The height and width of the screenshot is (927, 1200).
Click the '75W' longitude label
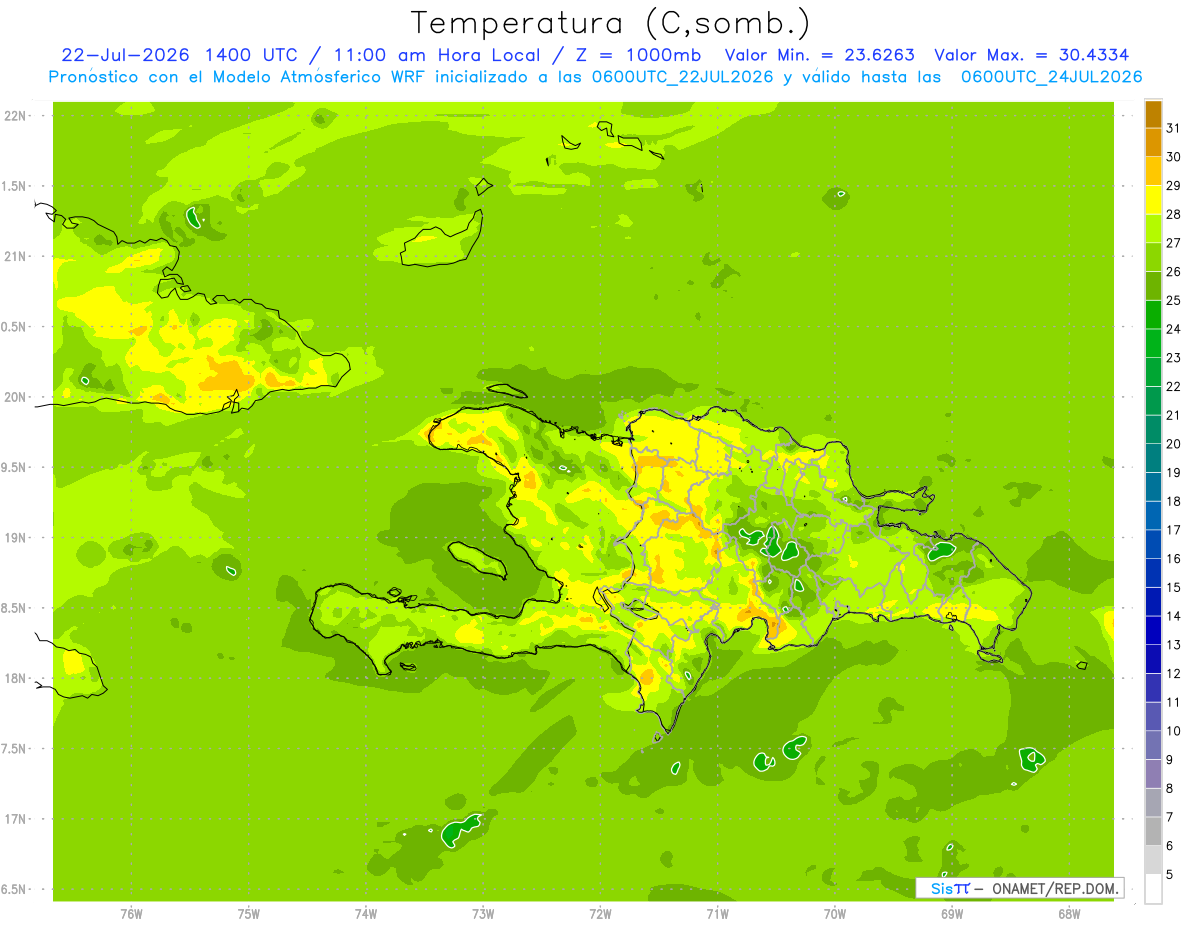(x=248, y=914)
